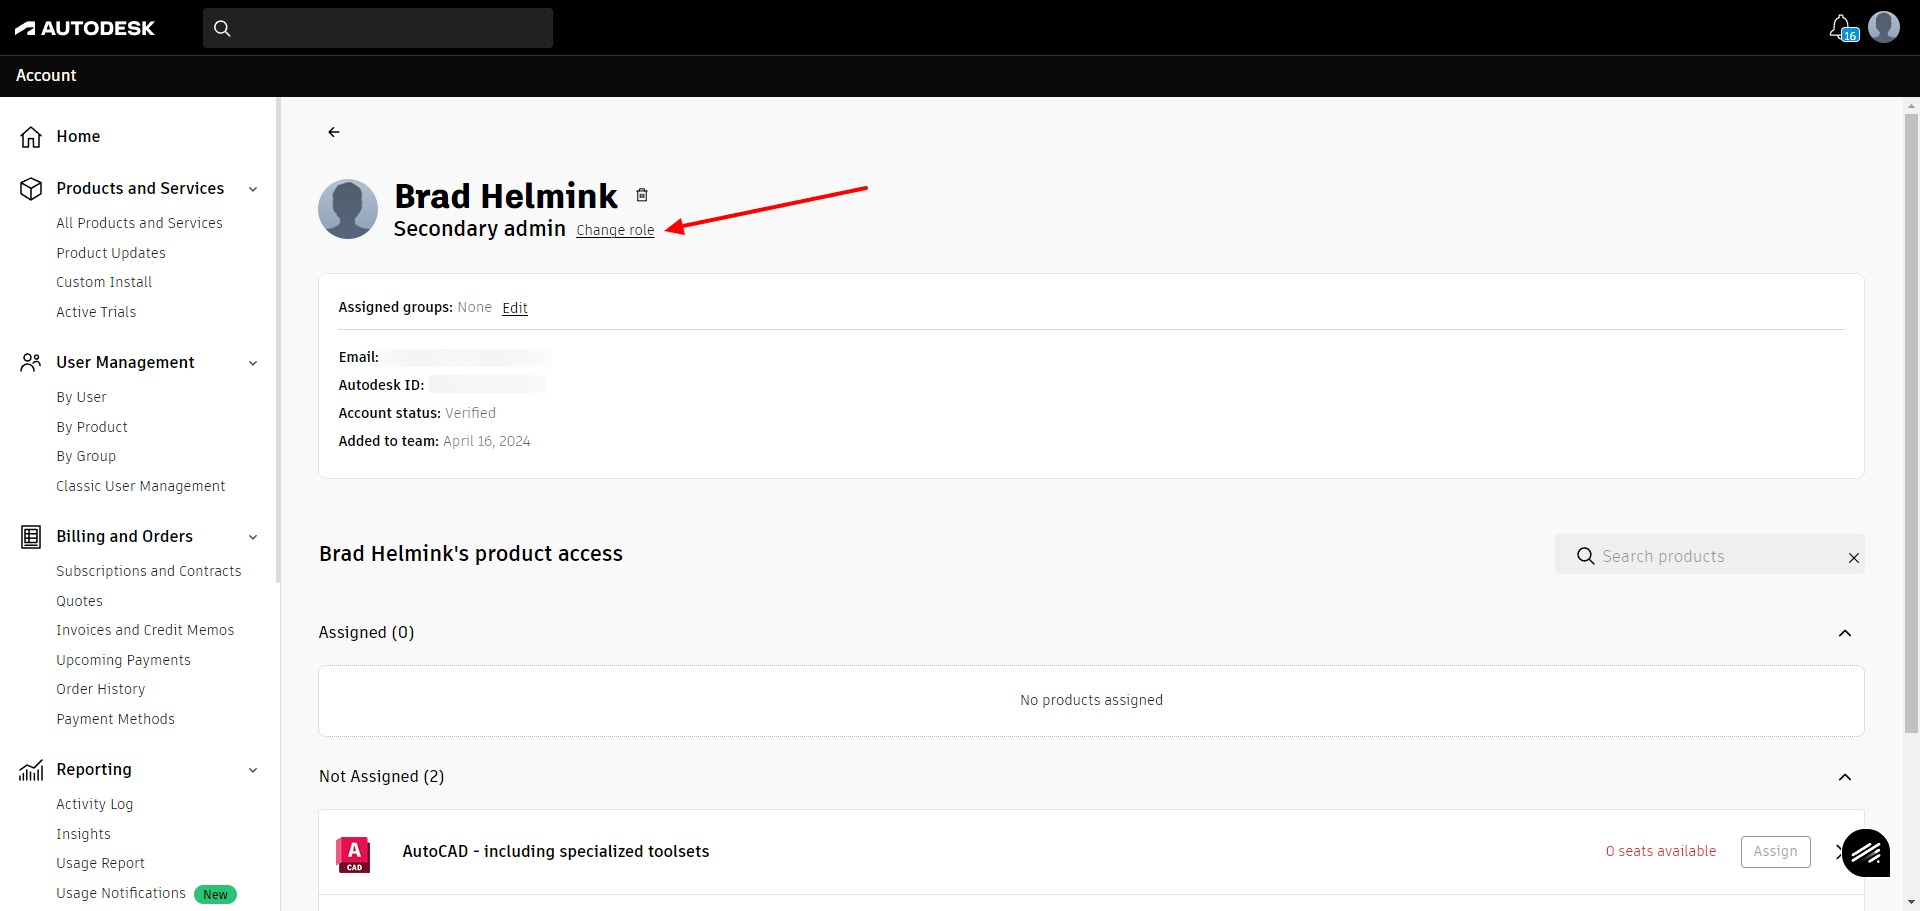This screenshot has width=1920, height=911.
Task: Click the User Management people icon
Action: click(x=31, y=362)
